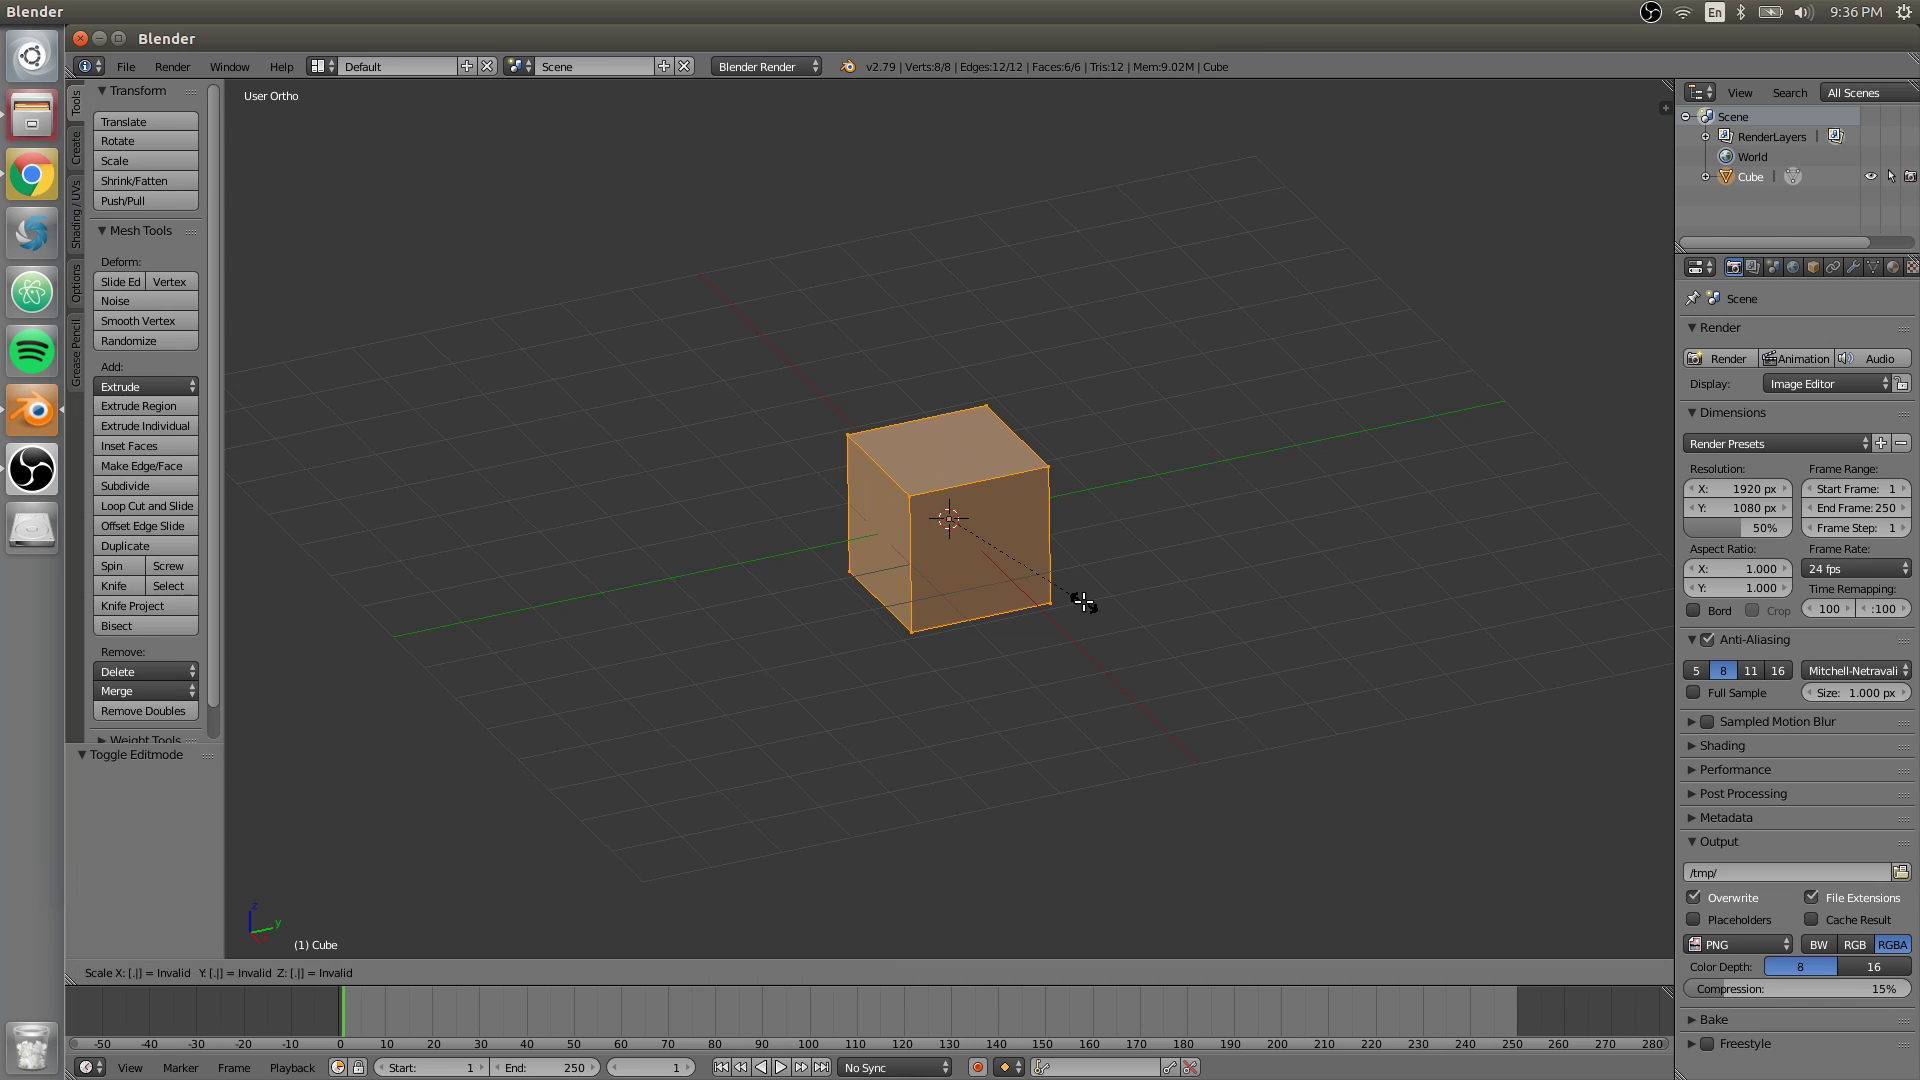Add a new screen layout with plus icon

coord(467,66)
